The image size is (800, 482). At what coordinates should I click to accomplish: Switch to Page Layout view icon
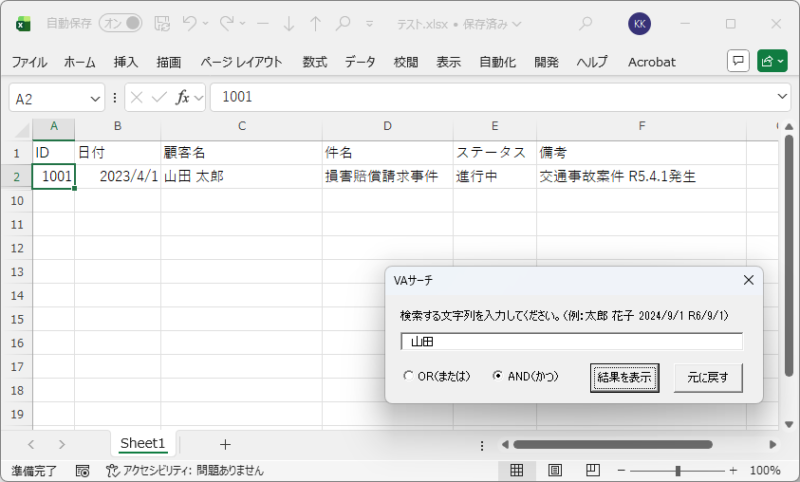pyautogui.click(x=554, y=470)
